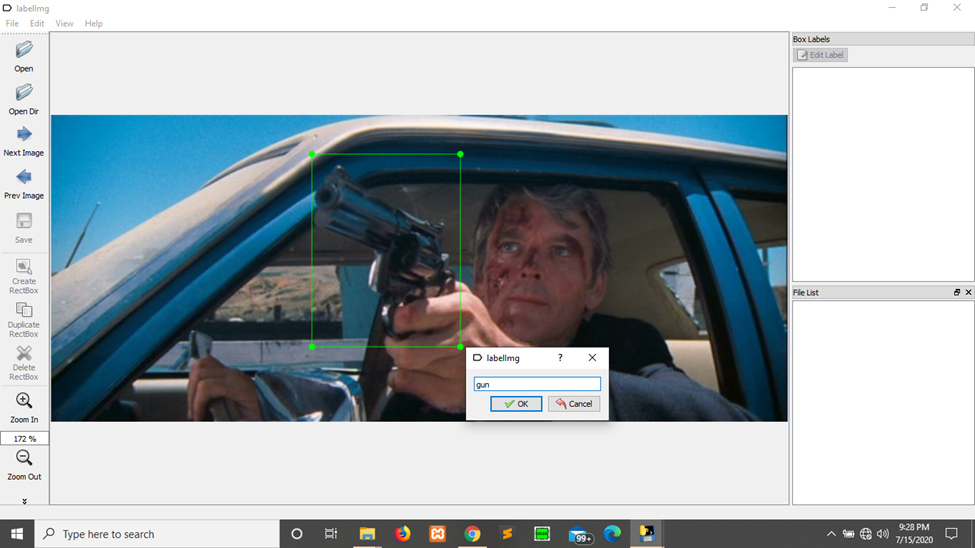This screenshot has height=548, width=975.
Task: Open File Explorer from the taskbar
Action: point(367,534)
